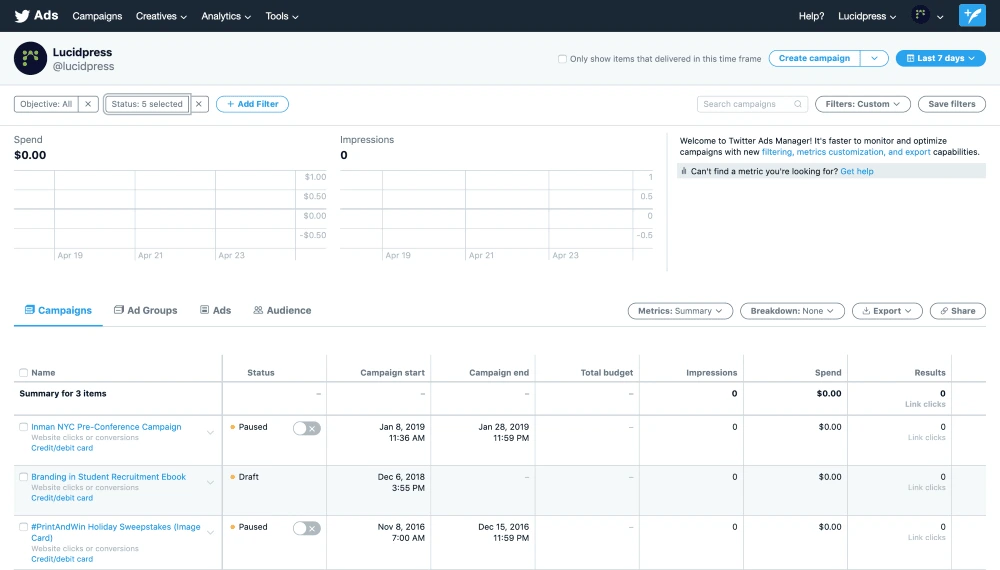Open the Filters: Custom dropdown
This screenshot has width=1000, height=570.
point(862,104)
